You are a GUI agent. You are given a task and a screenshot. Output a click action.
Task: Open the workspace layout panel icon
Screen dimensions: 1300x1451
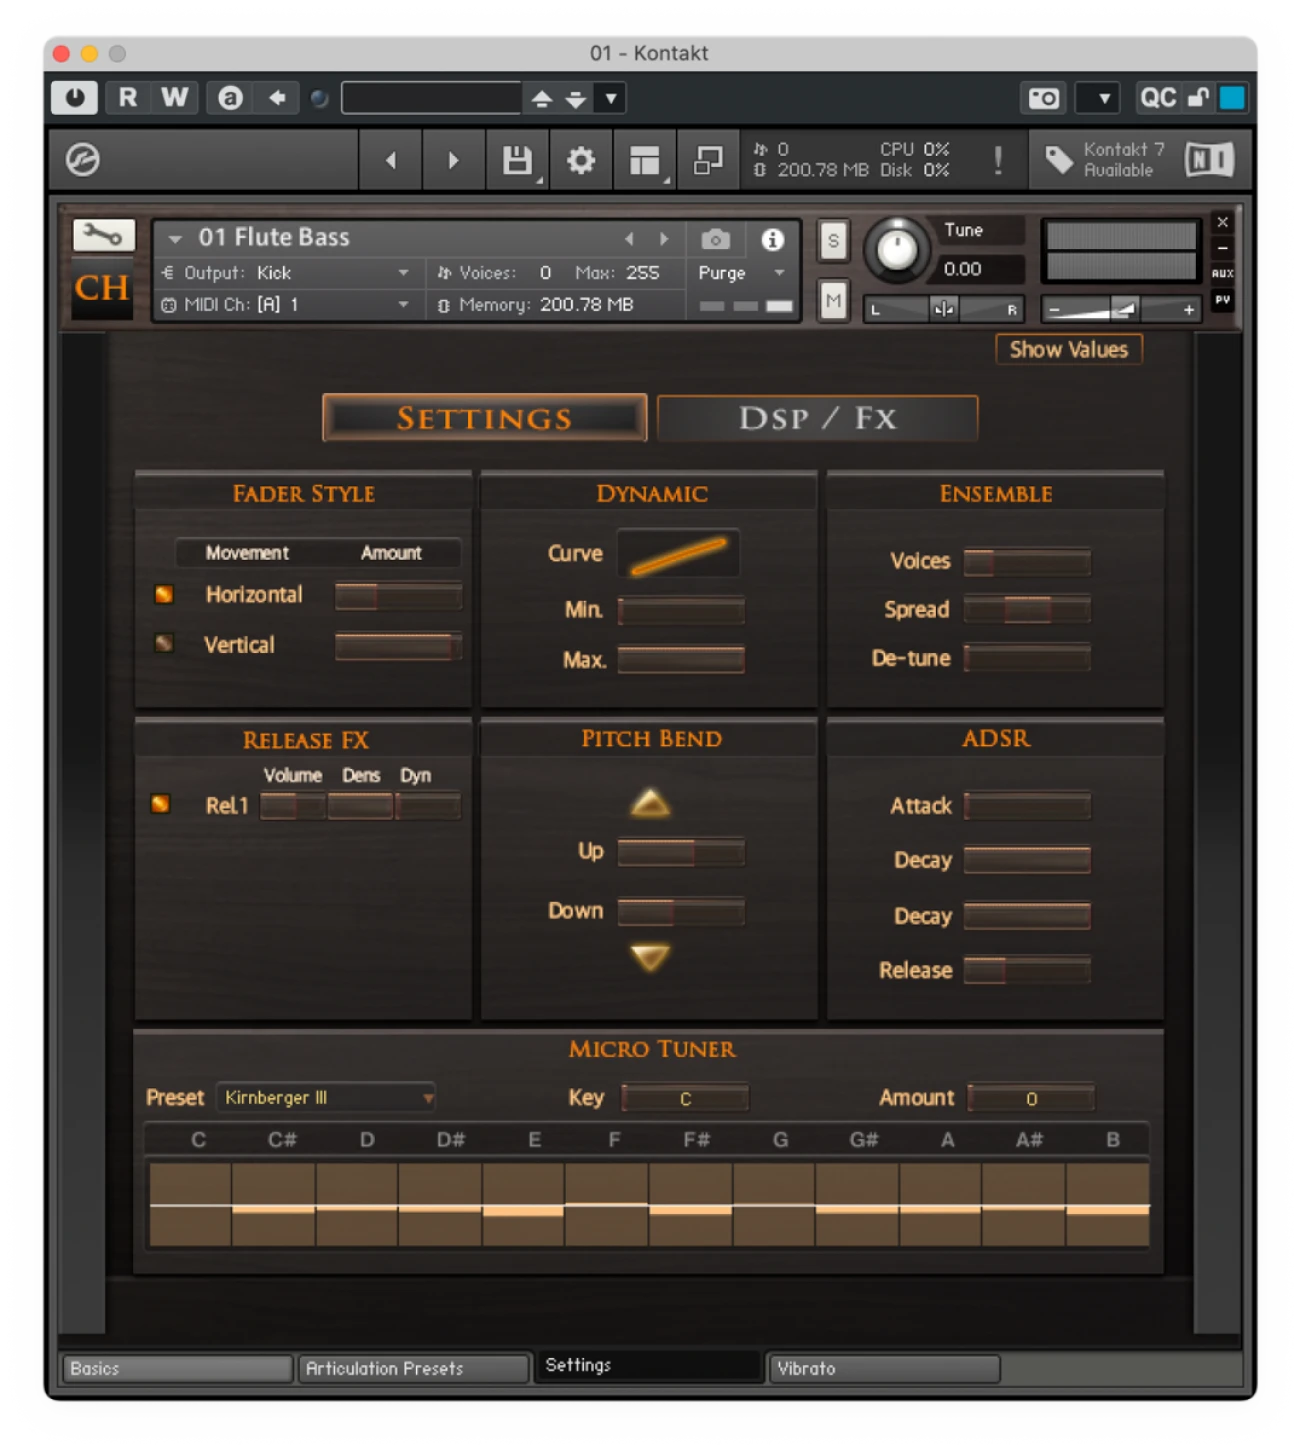click(645, 160)
